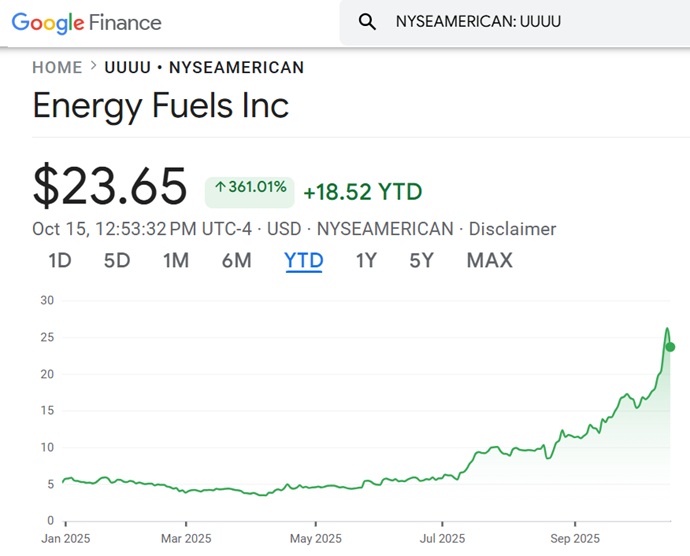The height and width of the screenshot is (556, 690).
Task: Switch chart to 1D range
Action: click(60, 261)
